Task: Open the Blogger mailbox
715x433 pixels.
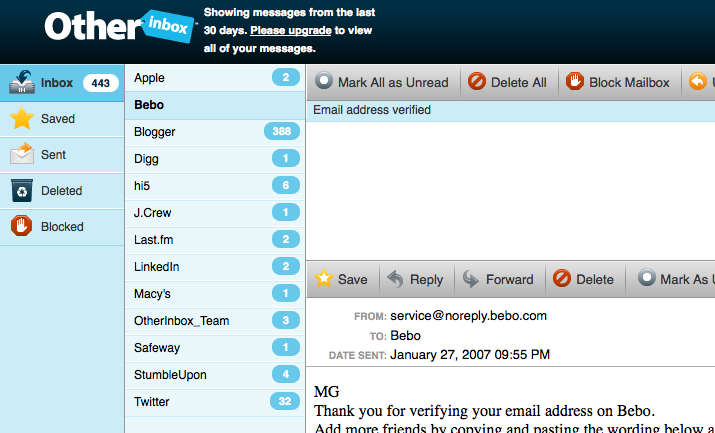Action: coord(215,132)
